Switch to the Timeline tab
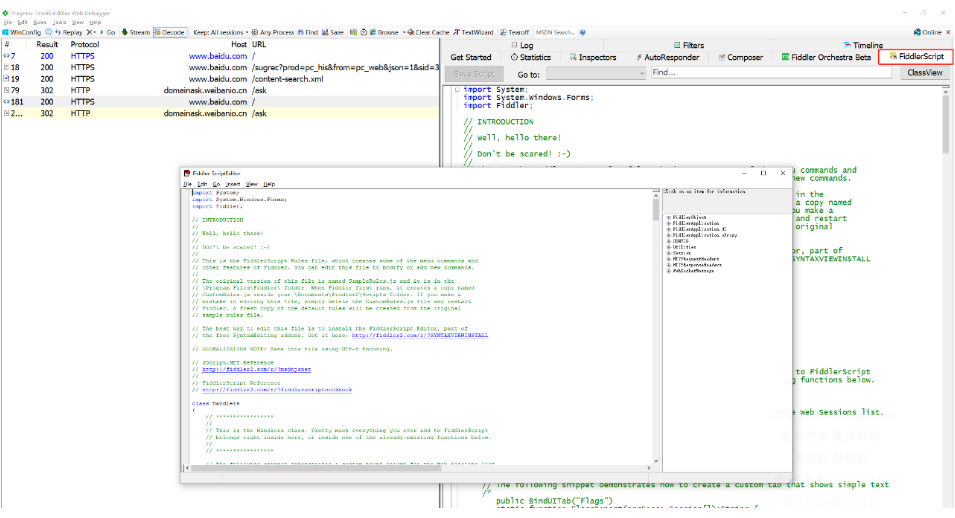This screenshot has height=518, width=955. (x=863, y=45)
